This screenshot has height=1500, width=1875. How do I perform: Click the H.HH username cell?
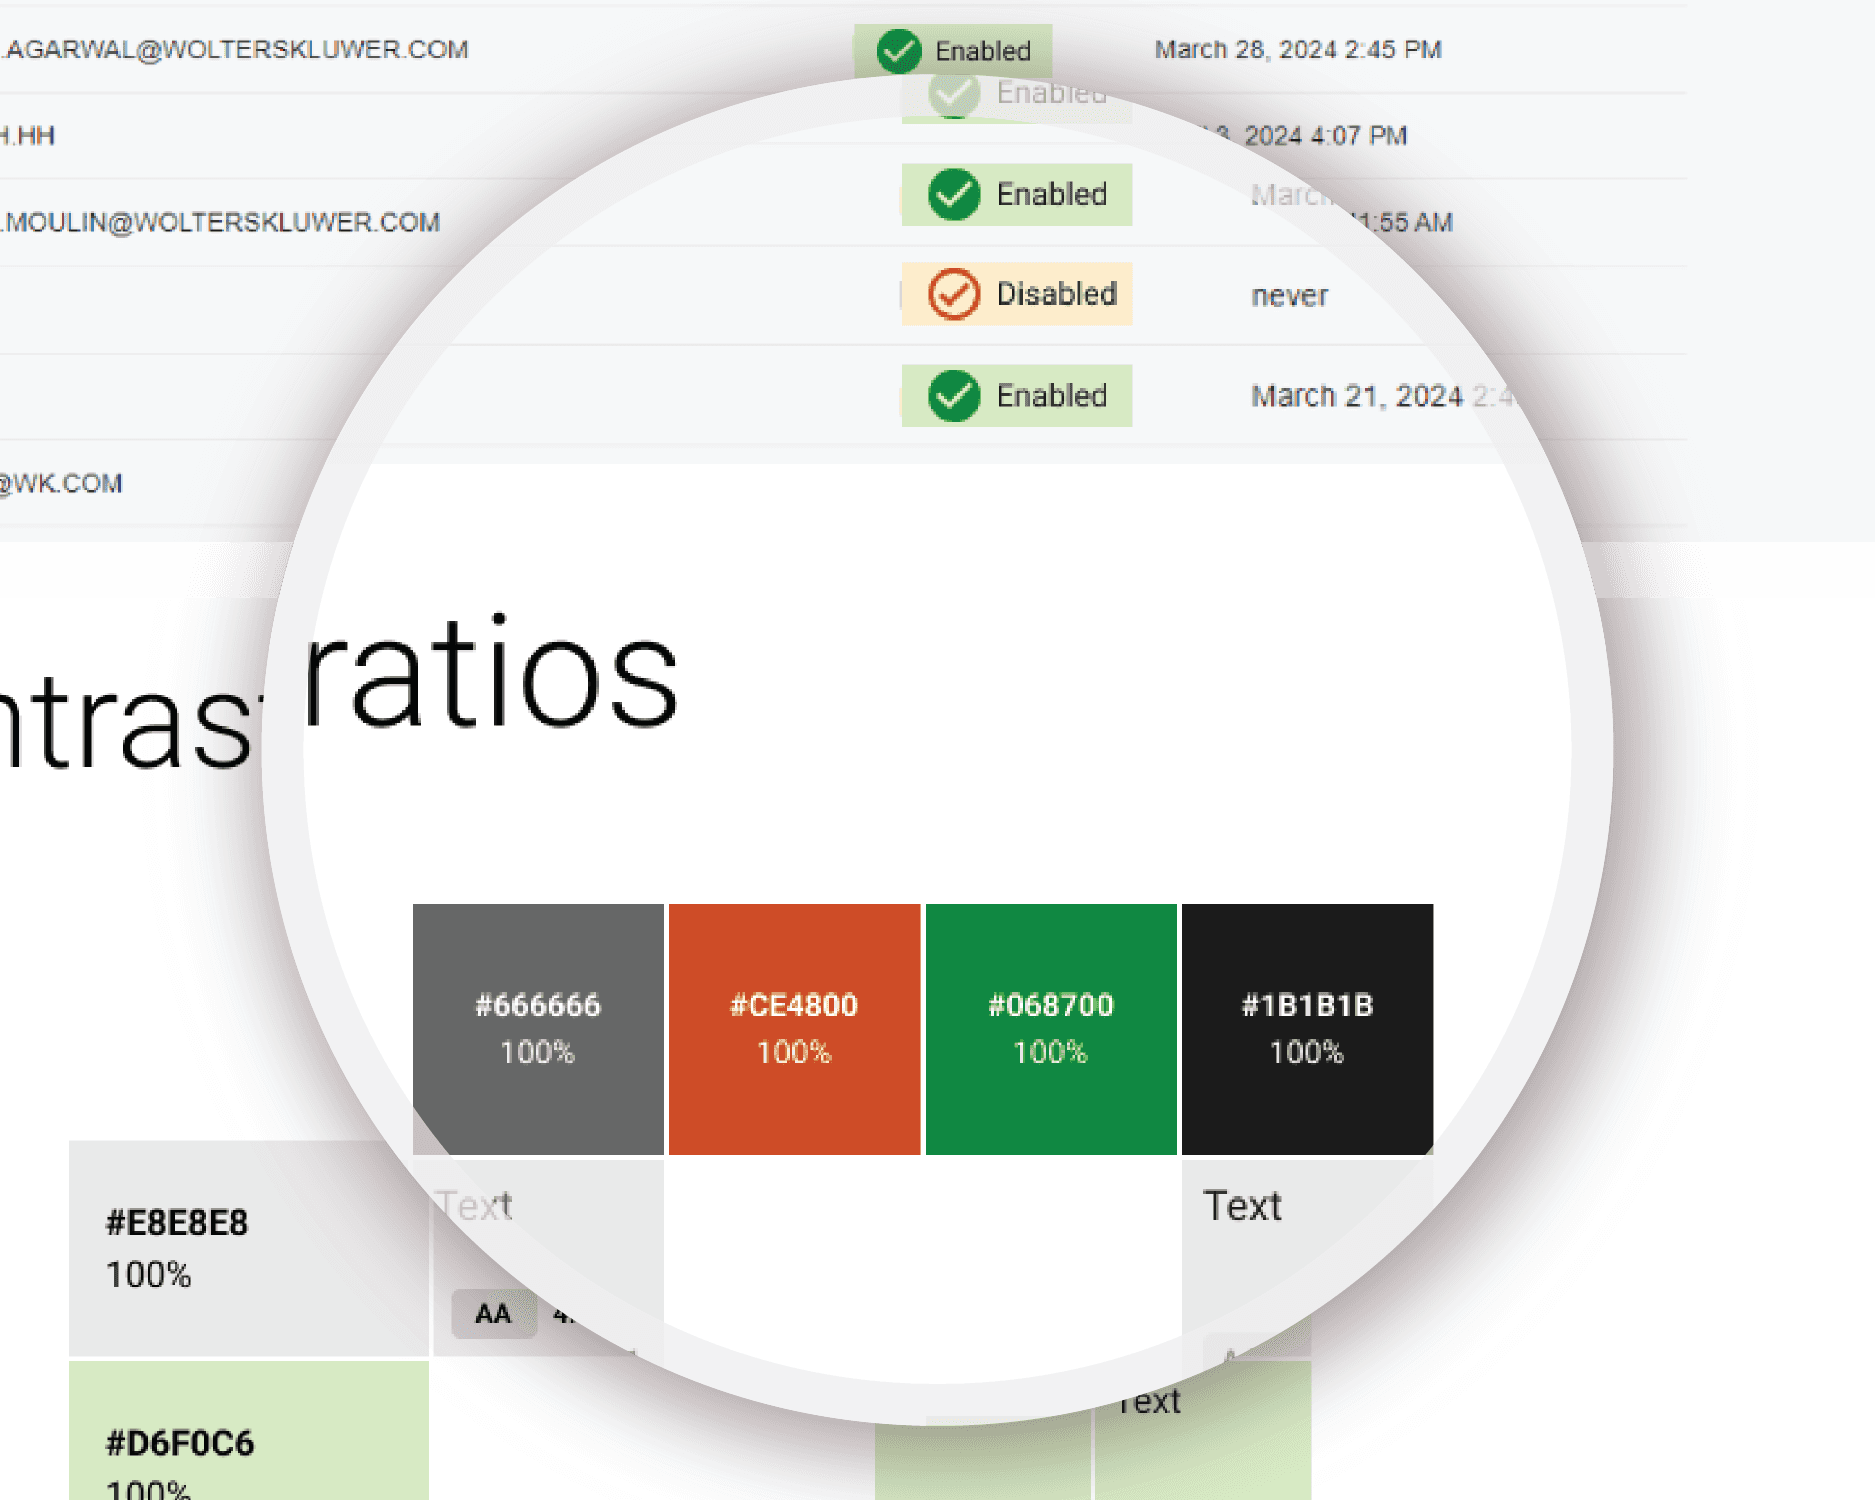click(28, 136)
